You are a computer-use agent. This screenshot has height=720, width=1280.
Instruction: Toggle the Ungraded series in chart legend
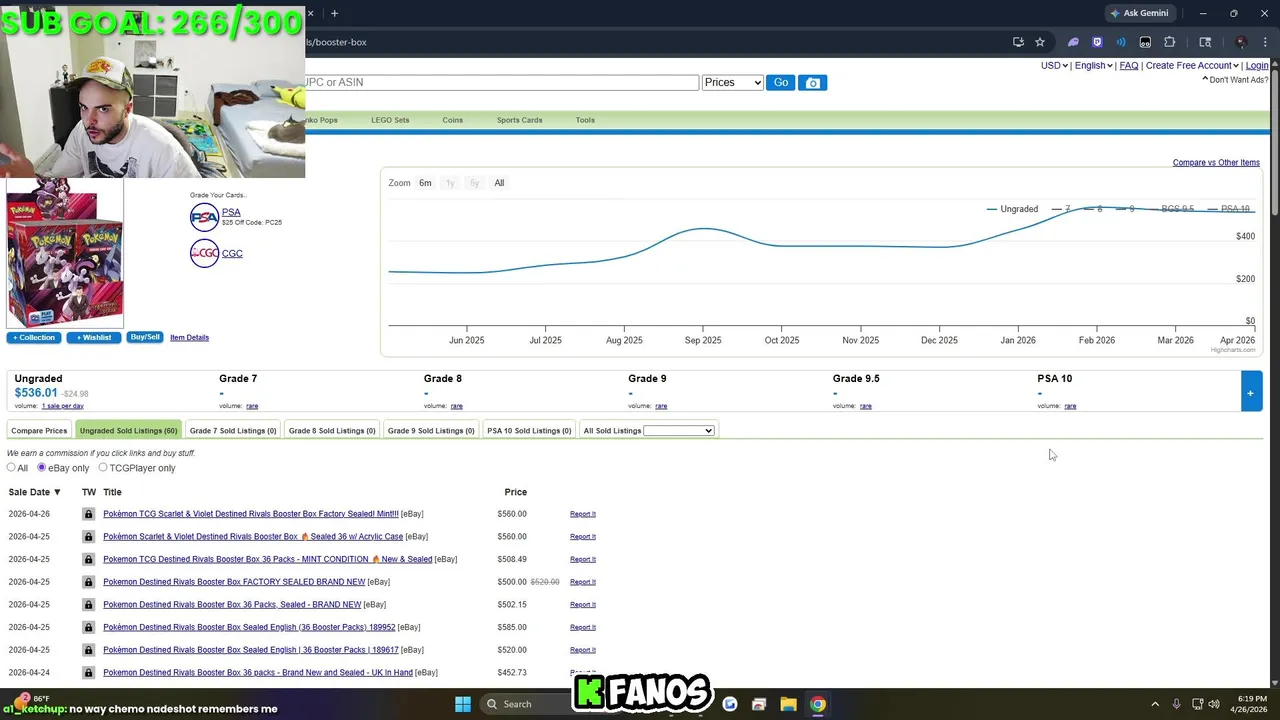(x=1012, y=209)
